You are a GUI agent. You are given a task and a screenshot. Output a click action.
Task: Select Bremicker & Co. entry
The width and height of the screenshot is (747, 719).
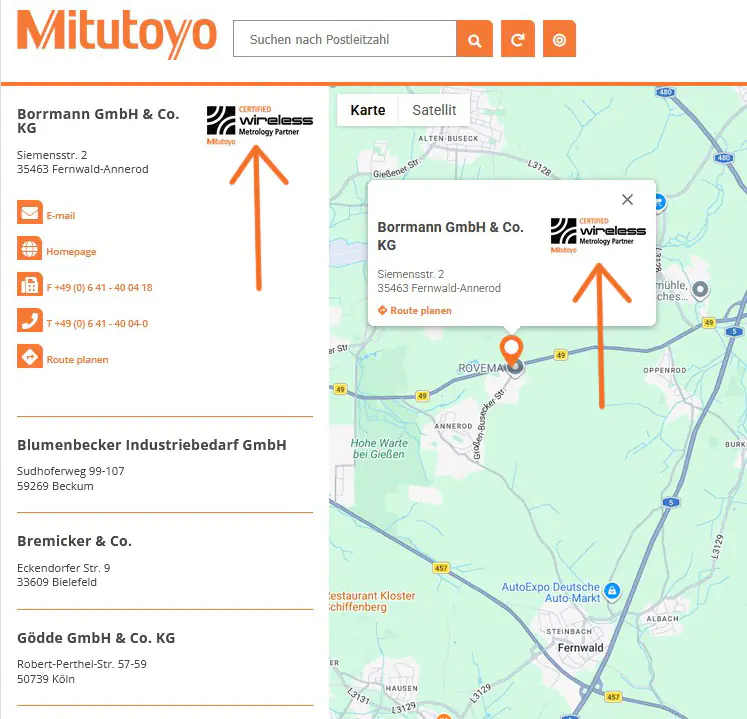74,541
